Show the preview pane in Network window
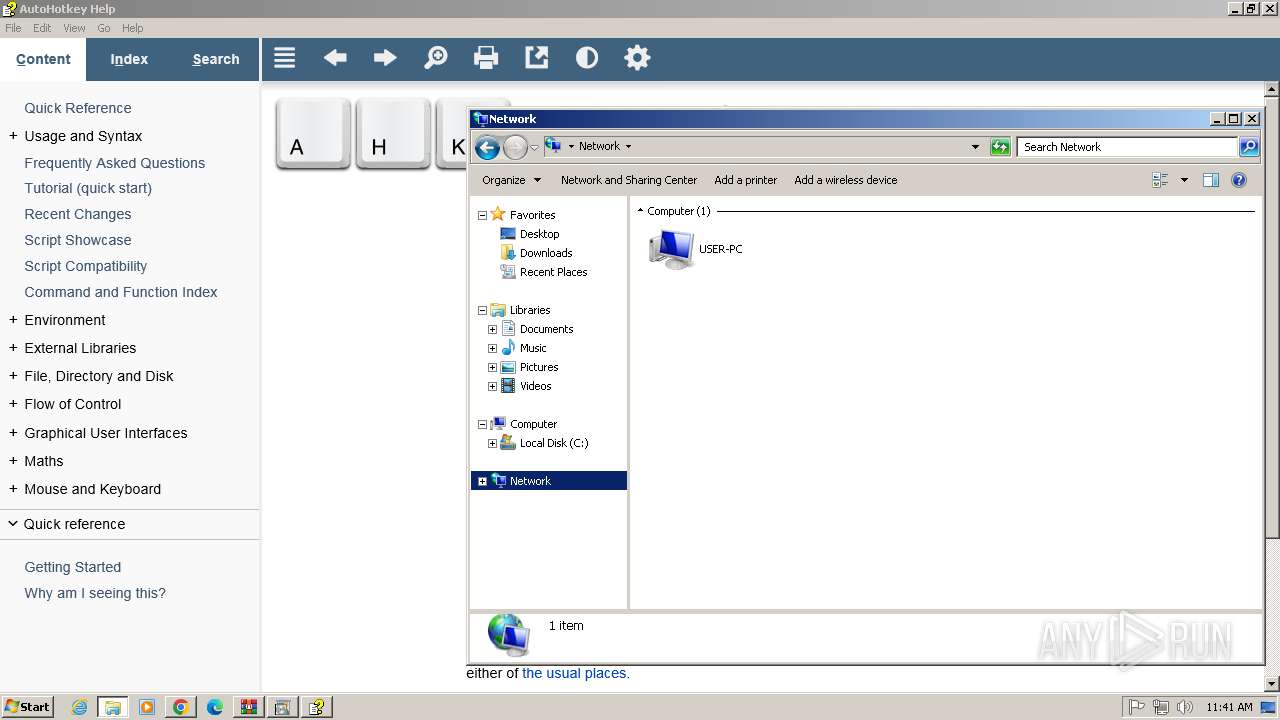 tap(1211, 180)
